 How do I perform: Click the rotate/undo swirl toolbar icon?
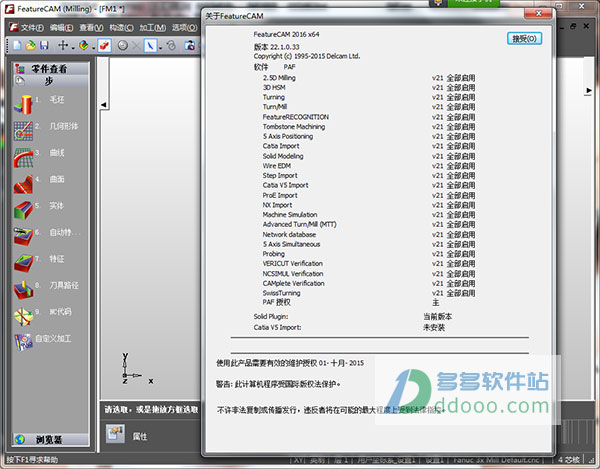click(171, 46)
